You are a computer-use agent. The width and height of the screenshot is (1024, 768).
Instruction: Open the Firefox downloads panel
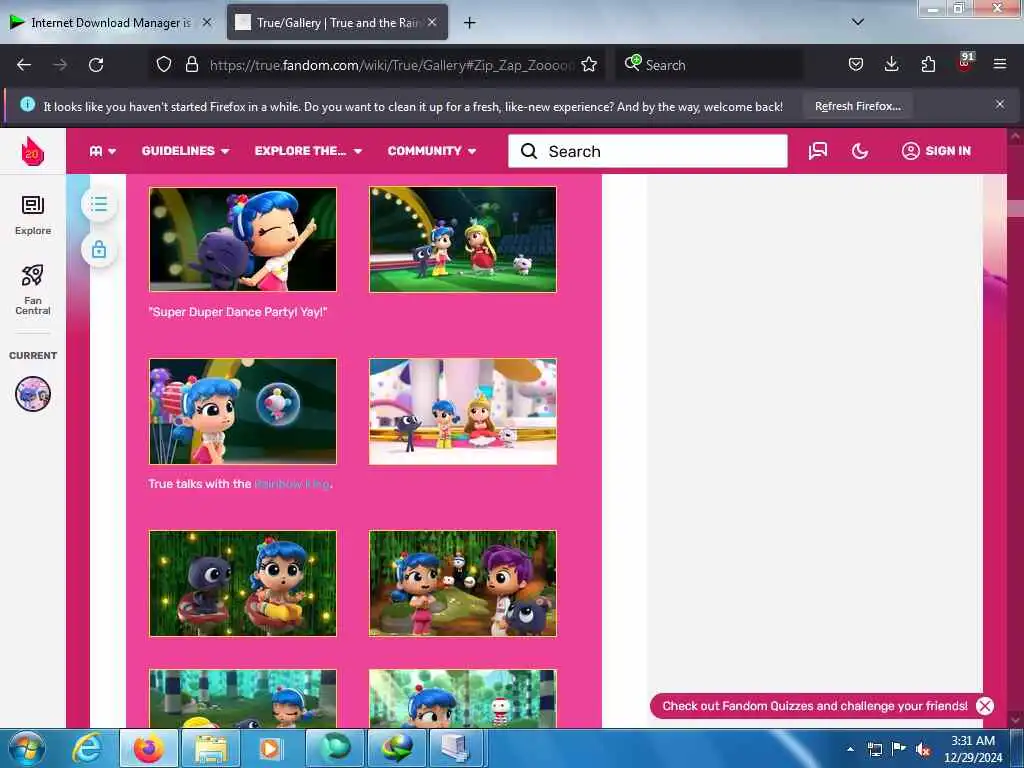(891, 65)
